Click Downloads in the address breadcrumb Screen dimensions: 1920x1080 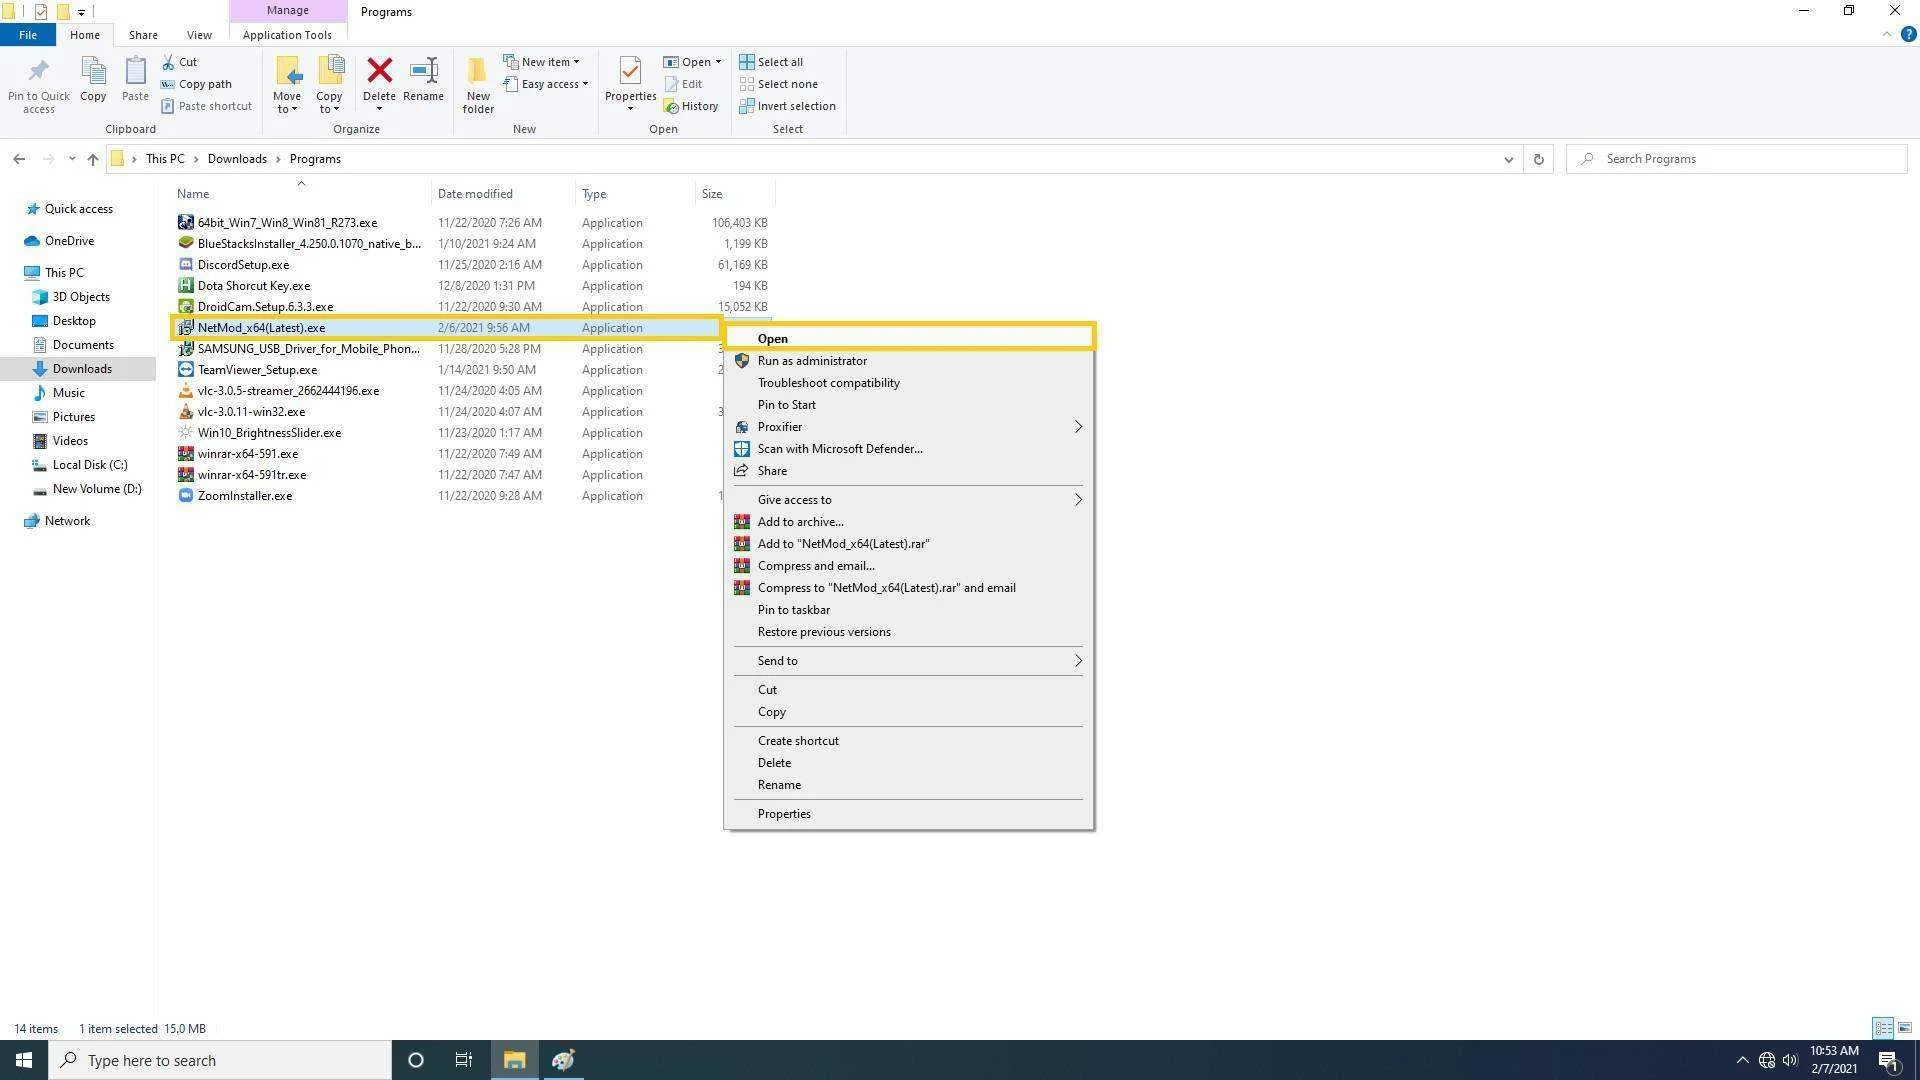pos(237,159)
